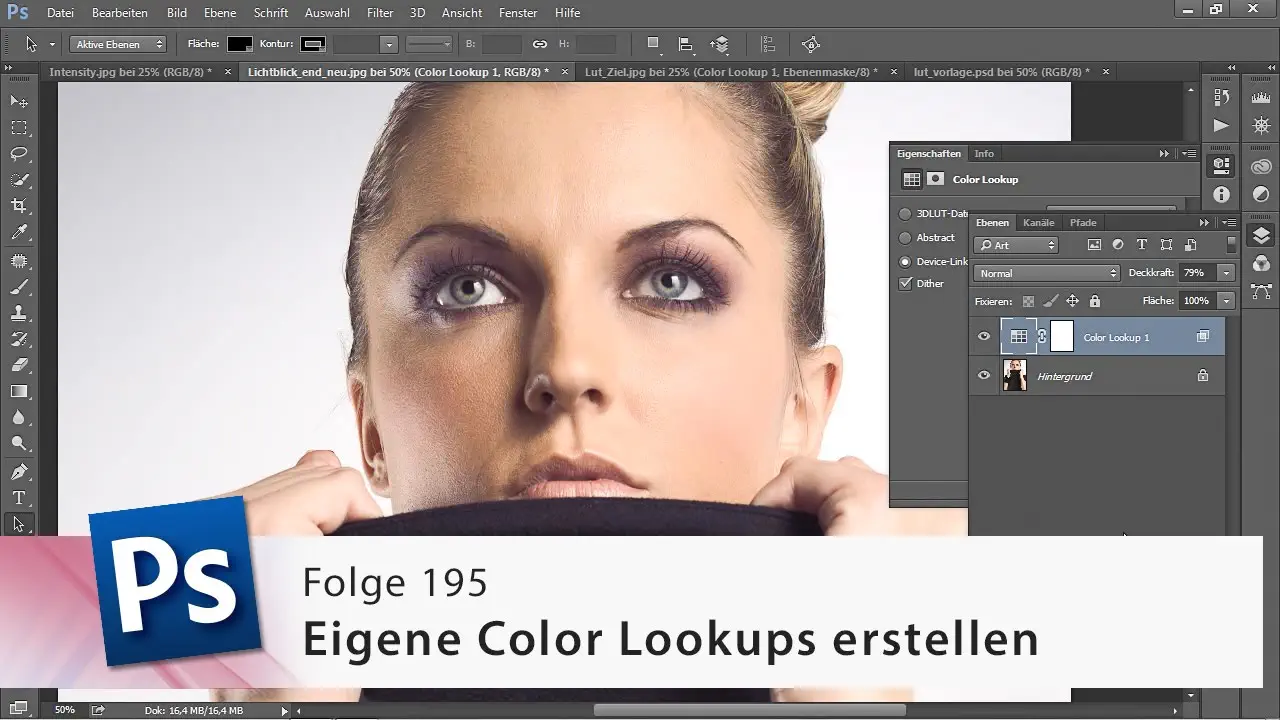Click the Hintergrund layer thumbnail
1280x720 pixels.
(1016, 375)
